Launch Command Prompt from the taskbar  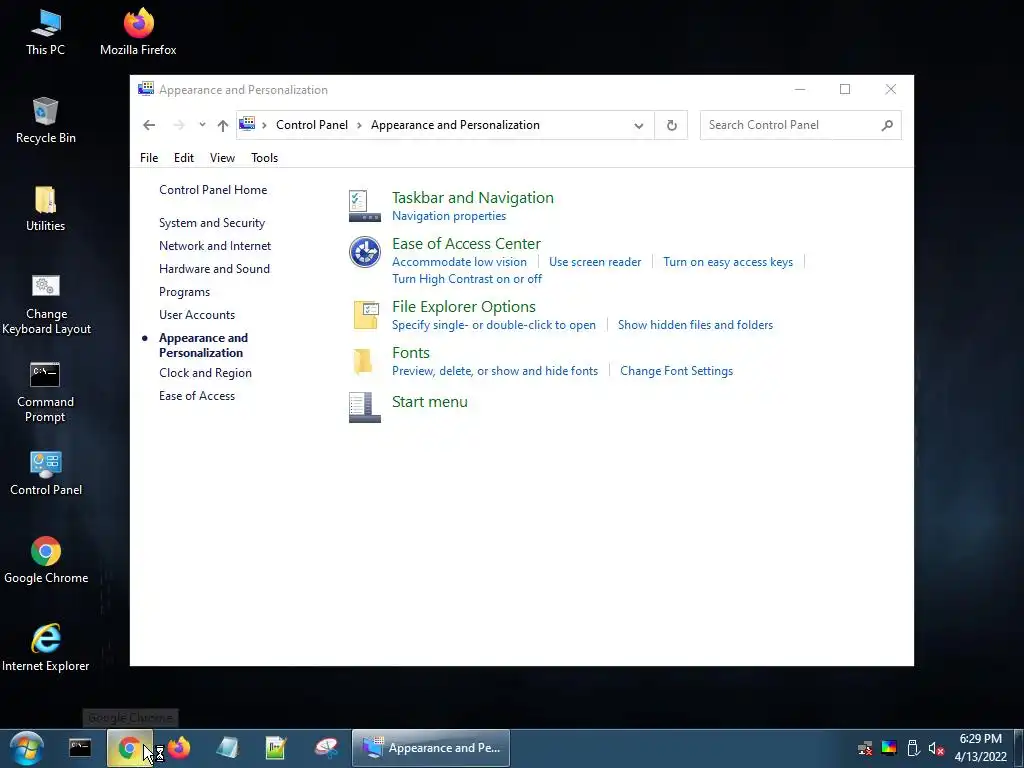80,748
